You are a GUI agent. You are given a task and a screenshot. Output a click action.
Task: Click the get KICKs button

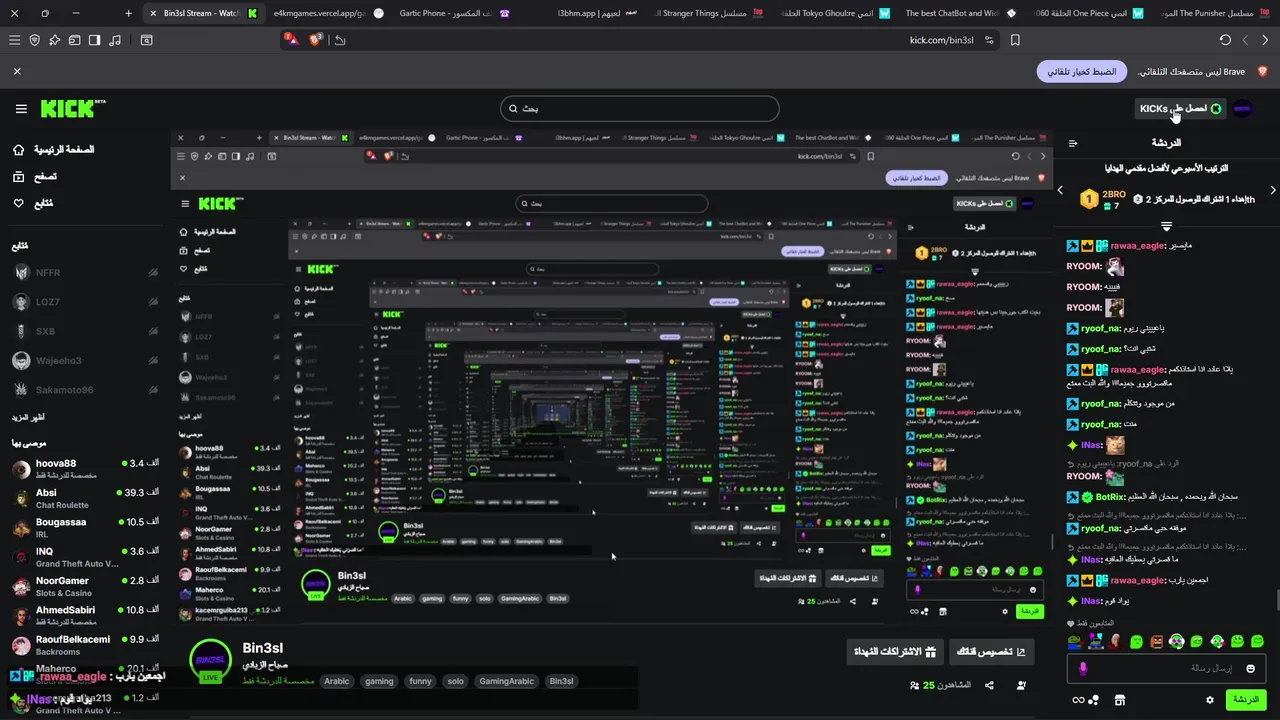tap(1180, 108)
